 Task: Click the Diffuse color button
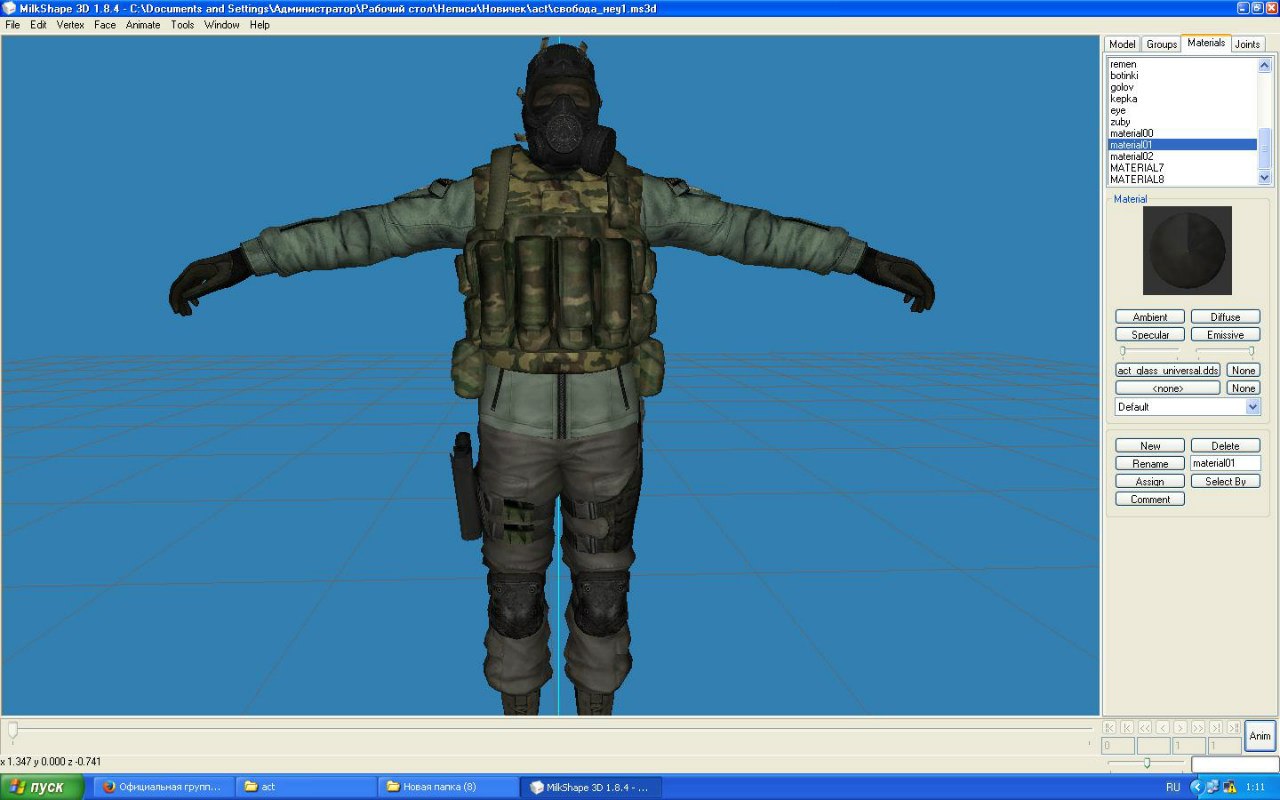[x=1225, y=317]
